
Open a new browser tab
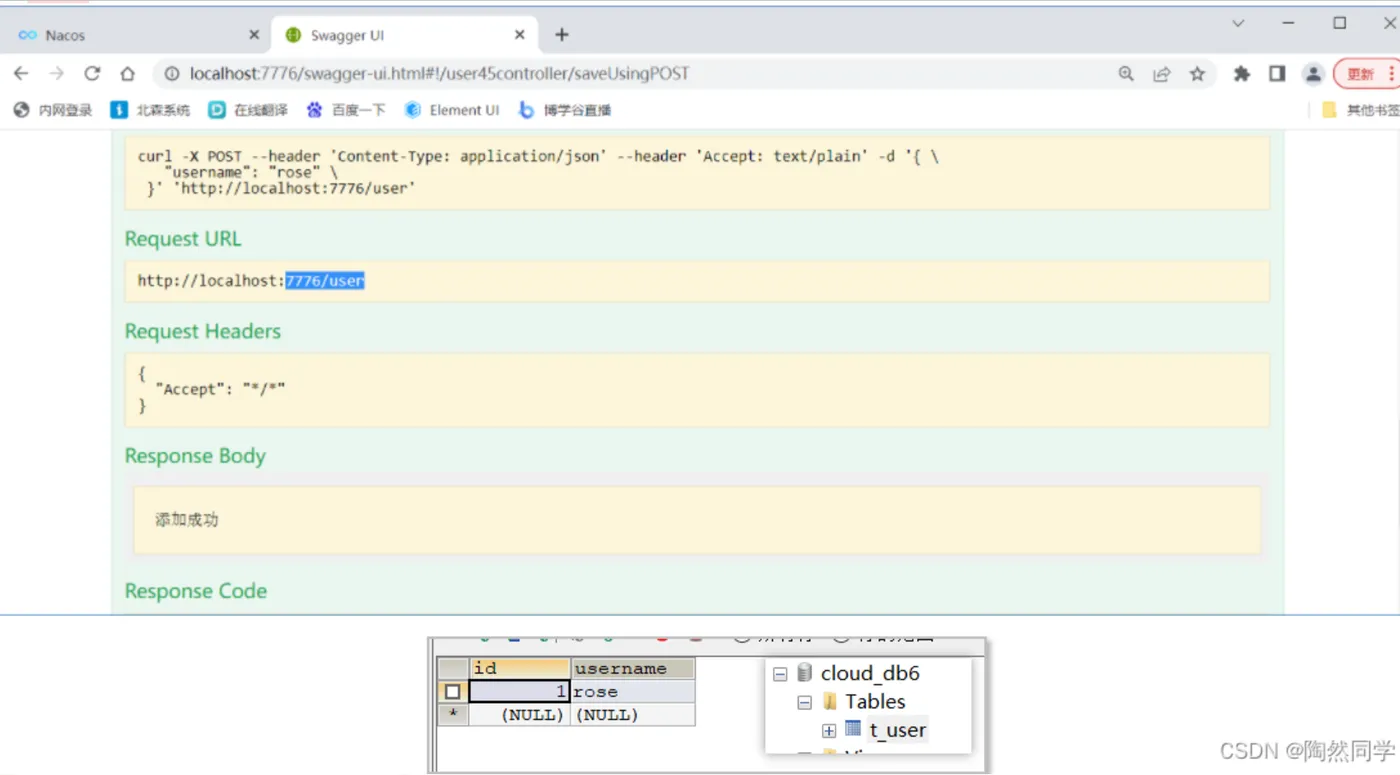[562, 35]
